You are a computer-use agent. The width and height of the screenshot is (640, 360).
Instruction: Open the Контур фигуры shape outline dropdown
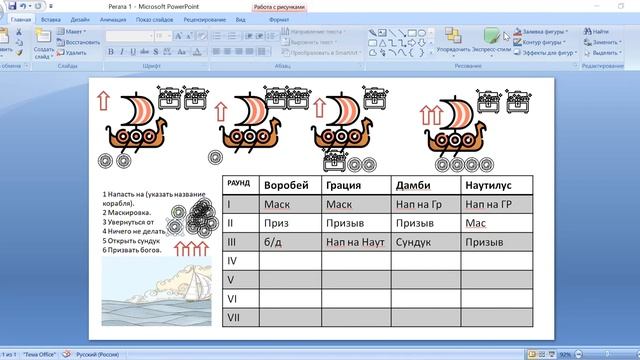tap(540, 42)
